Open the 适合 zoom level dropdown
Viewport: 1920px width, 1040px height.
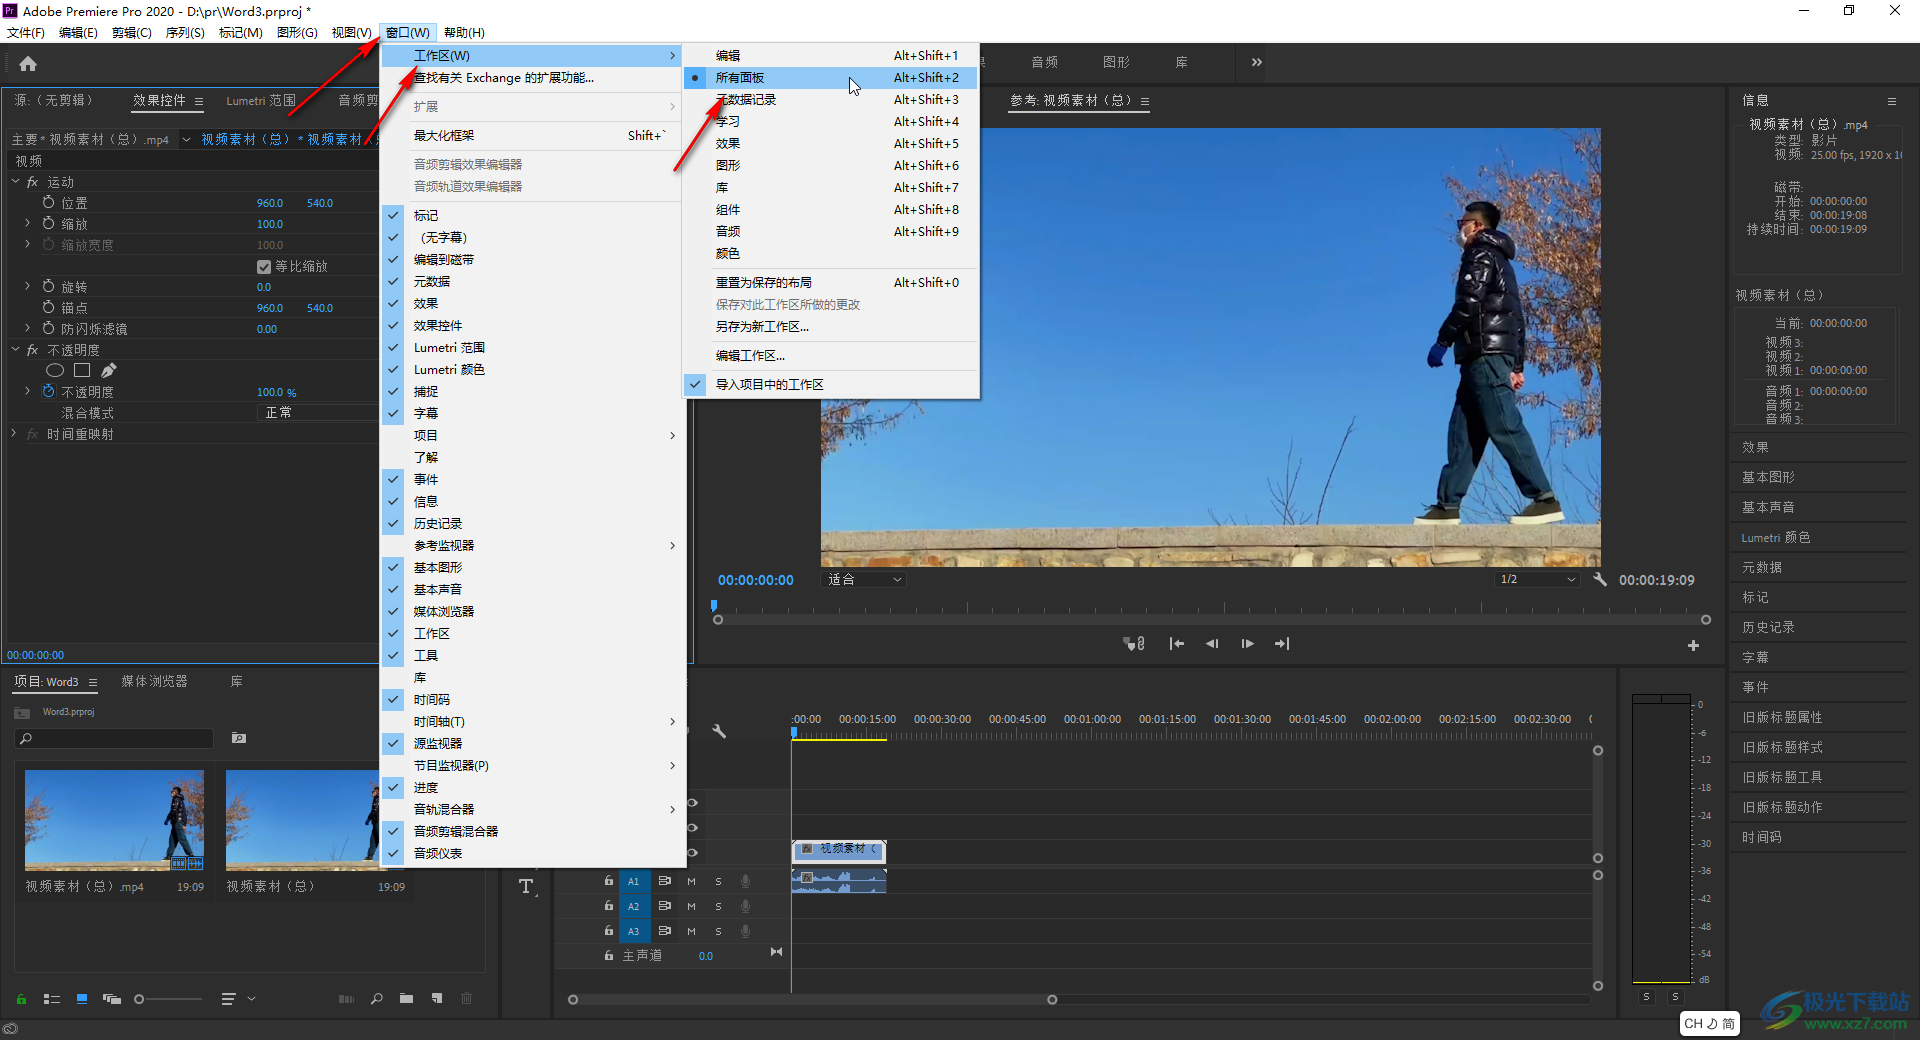click(864, 579)
